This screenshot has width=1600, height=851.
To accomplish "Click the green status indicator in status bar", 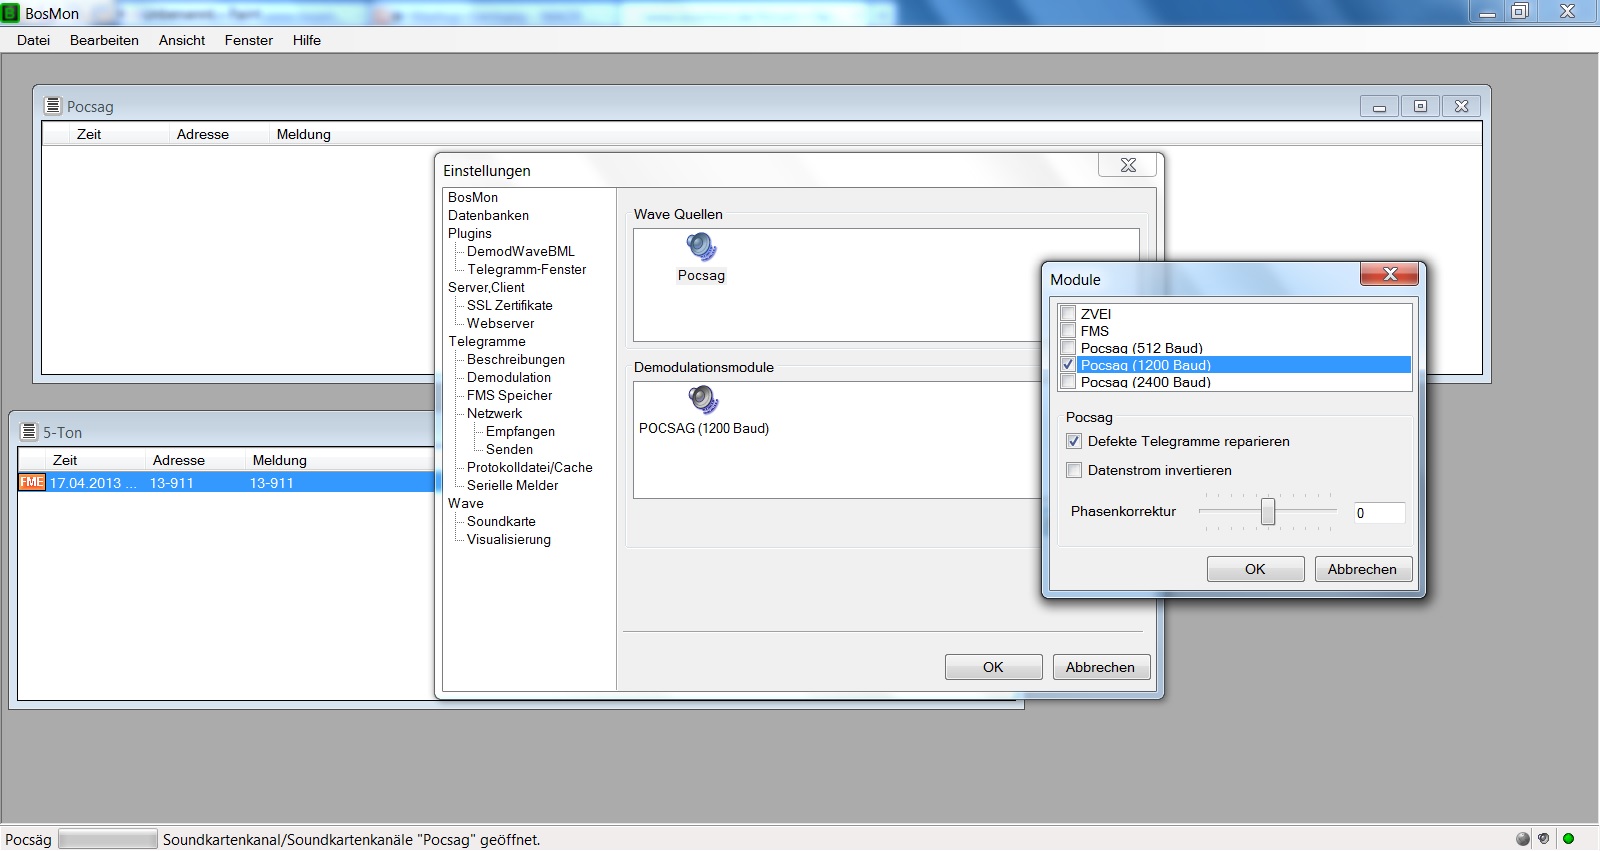I will tap(1568, 839).
